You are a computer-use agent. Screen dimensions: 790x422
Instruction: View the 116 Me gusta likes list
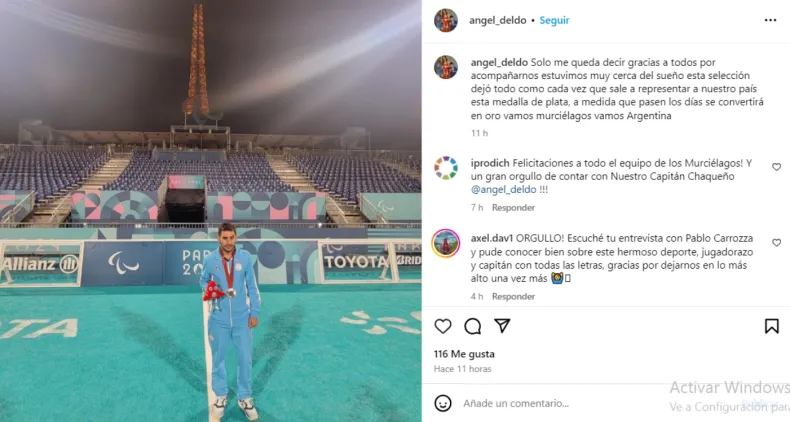464,354
